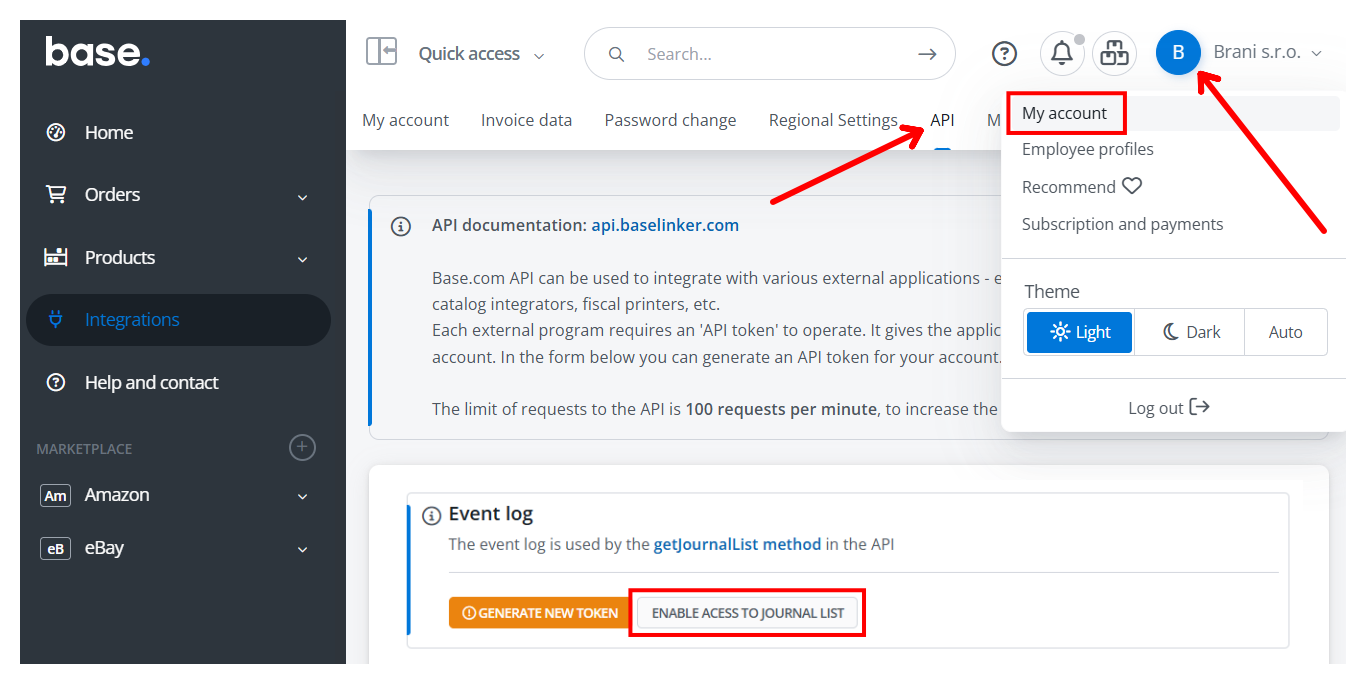1366x684 pixels.
Task: Expand the eBay marketplace chevron
Action: [x=302, y=550]
